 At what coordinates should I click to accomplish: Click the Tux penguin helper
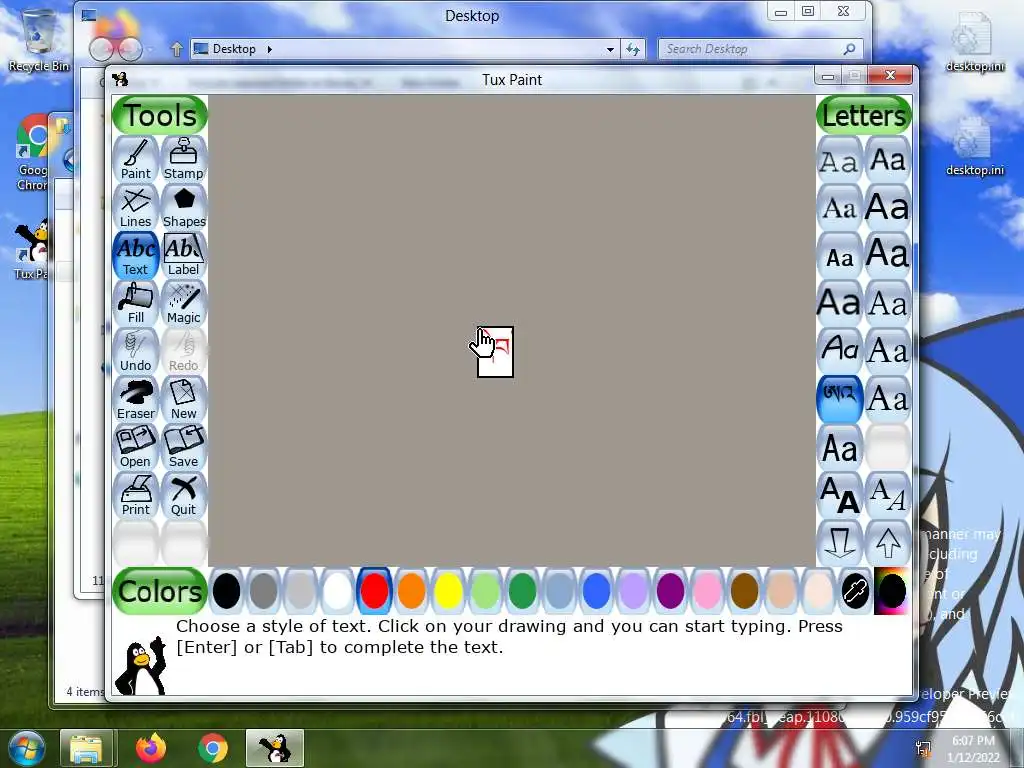(140, 665)
